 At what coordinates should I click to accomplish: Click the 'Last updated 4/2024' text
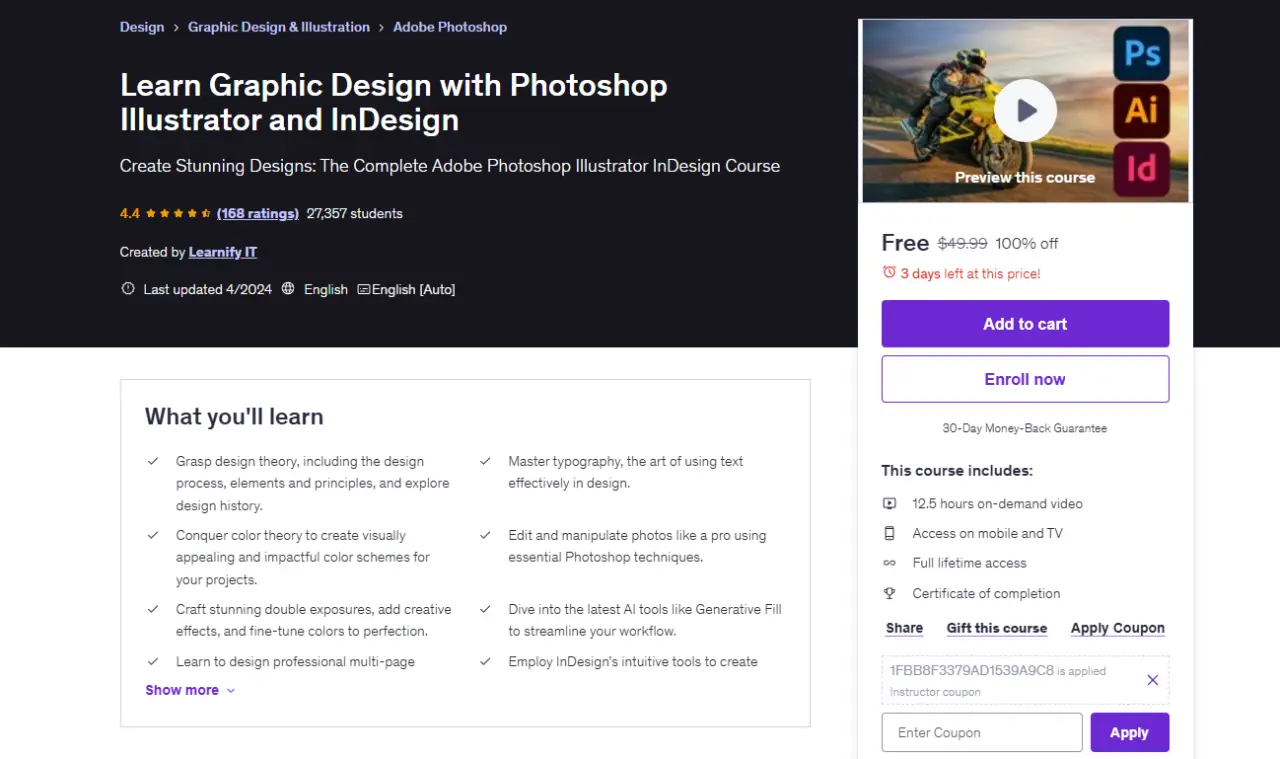point(208,289)
